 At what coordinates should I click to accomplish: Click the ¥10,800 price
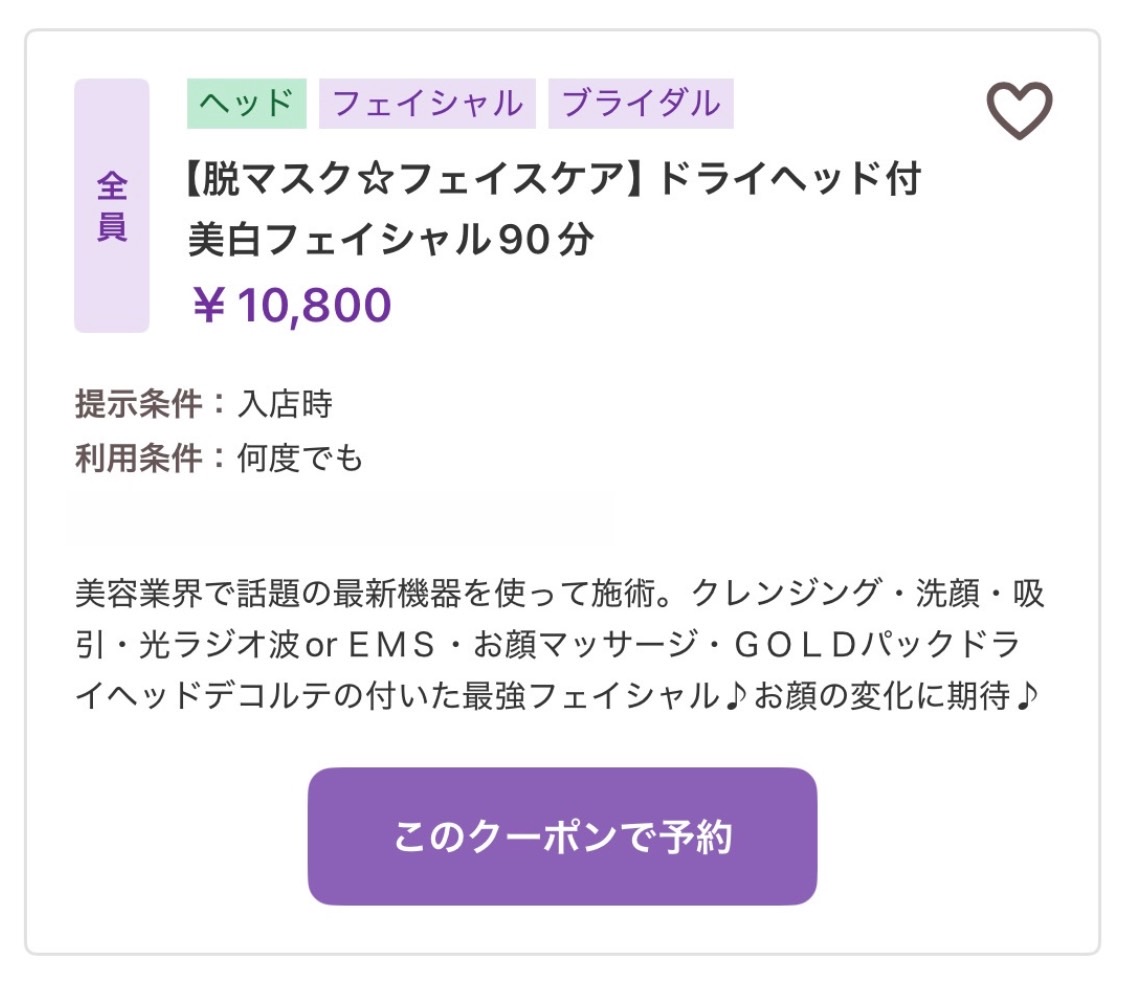(292, 306)
